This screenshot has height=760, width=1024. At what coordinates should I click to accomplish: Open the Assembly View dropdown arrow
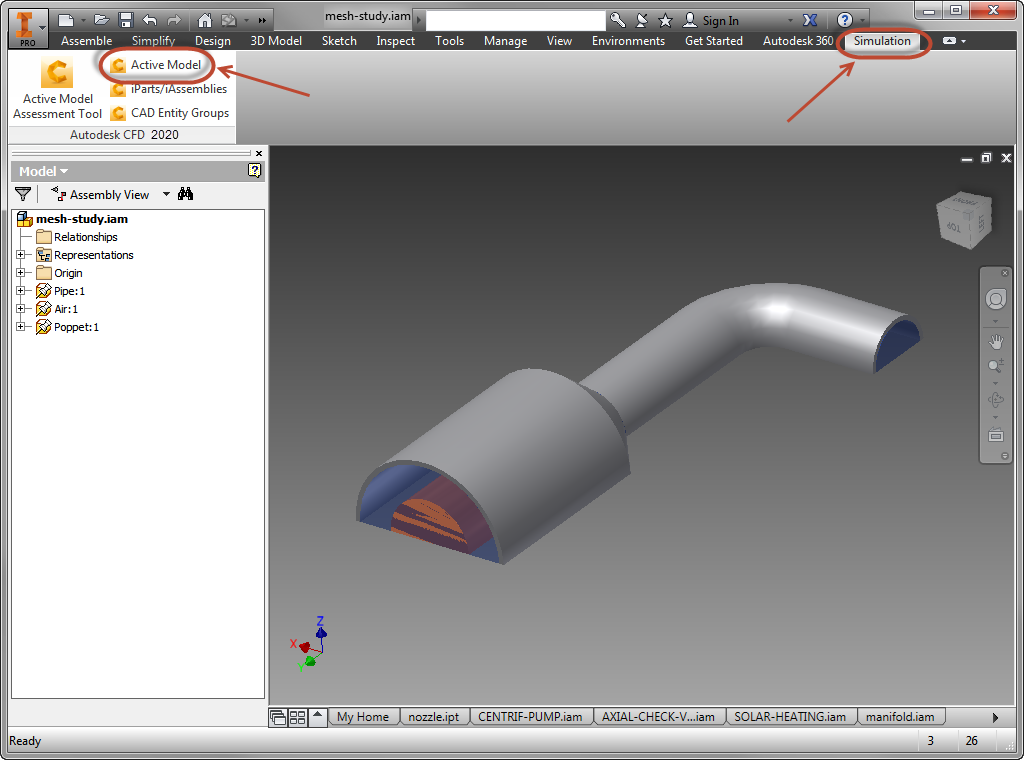166,194
